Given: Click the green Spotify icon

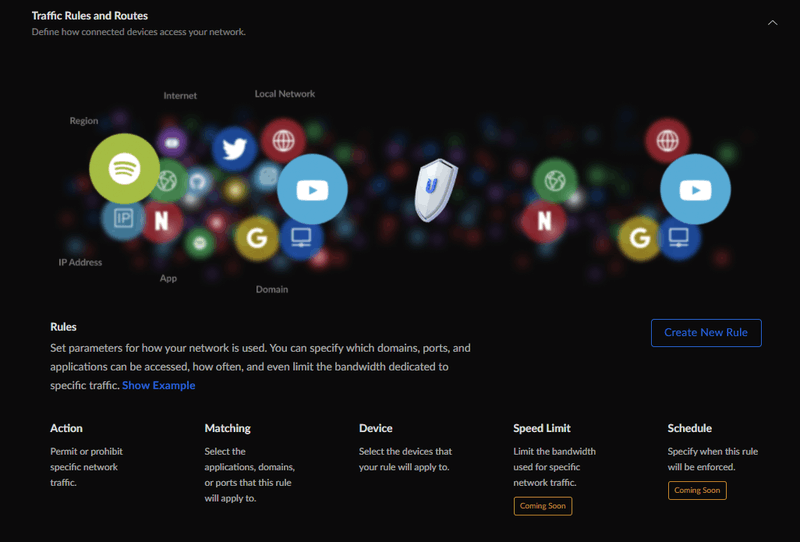Looking at the screenshot, I should point(124,168).
